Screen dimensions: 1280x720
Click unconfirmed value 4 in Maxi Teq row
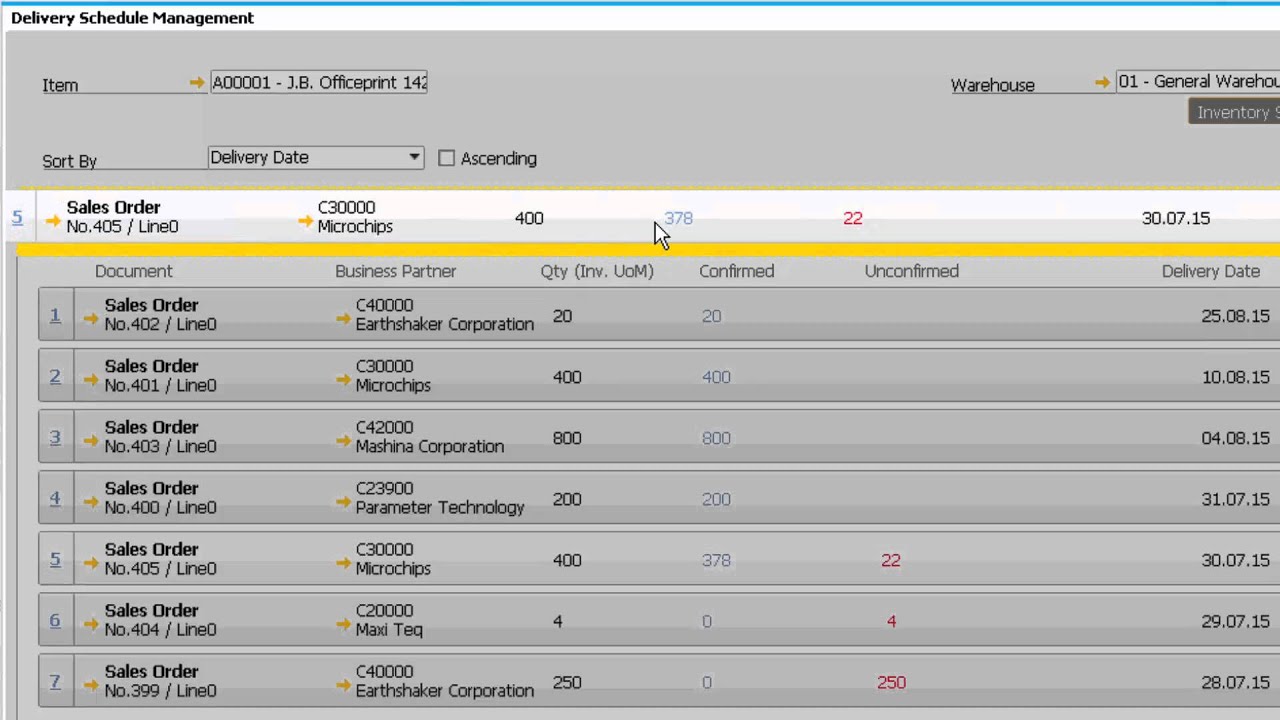tap(891, 621)
